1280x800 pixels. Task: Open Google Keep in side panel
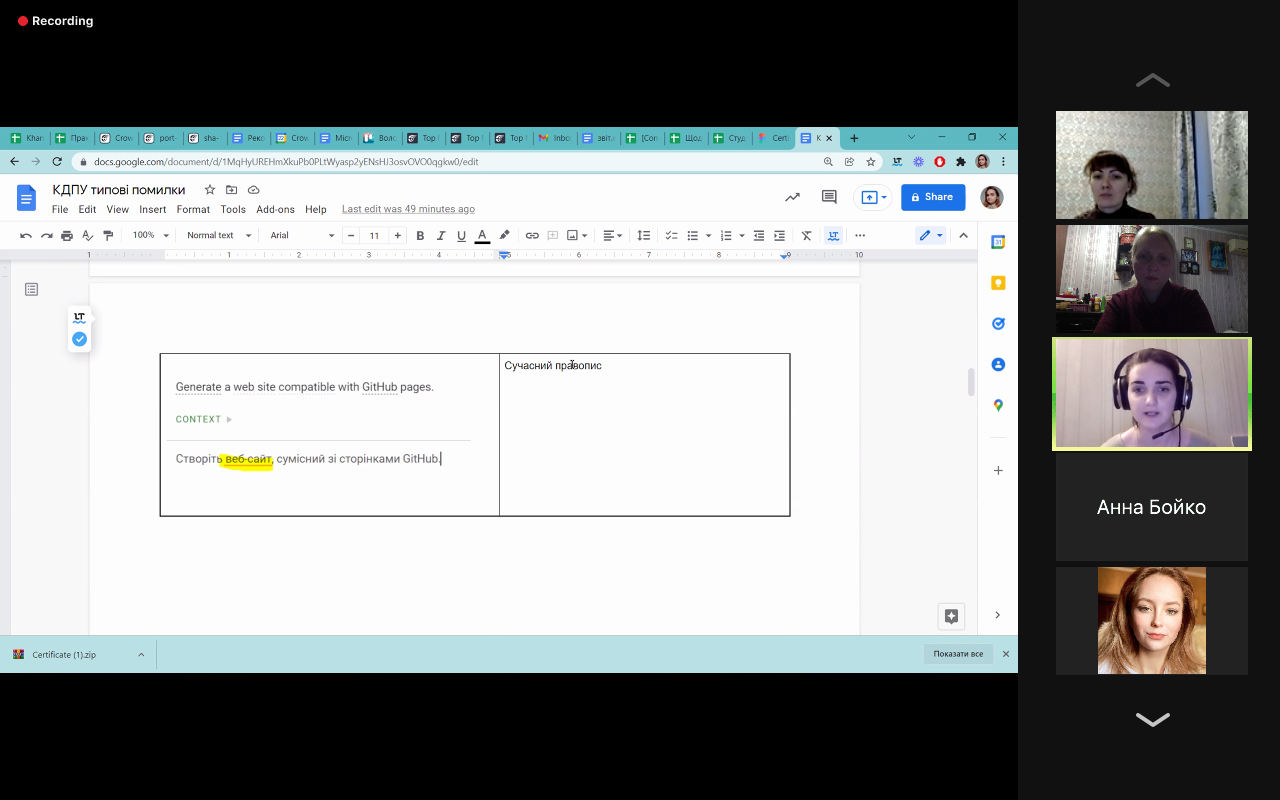click(998, 283)
